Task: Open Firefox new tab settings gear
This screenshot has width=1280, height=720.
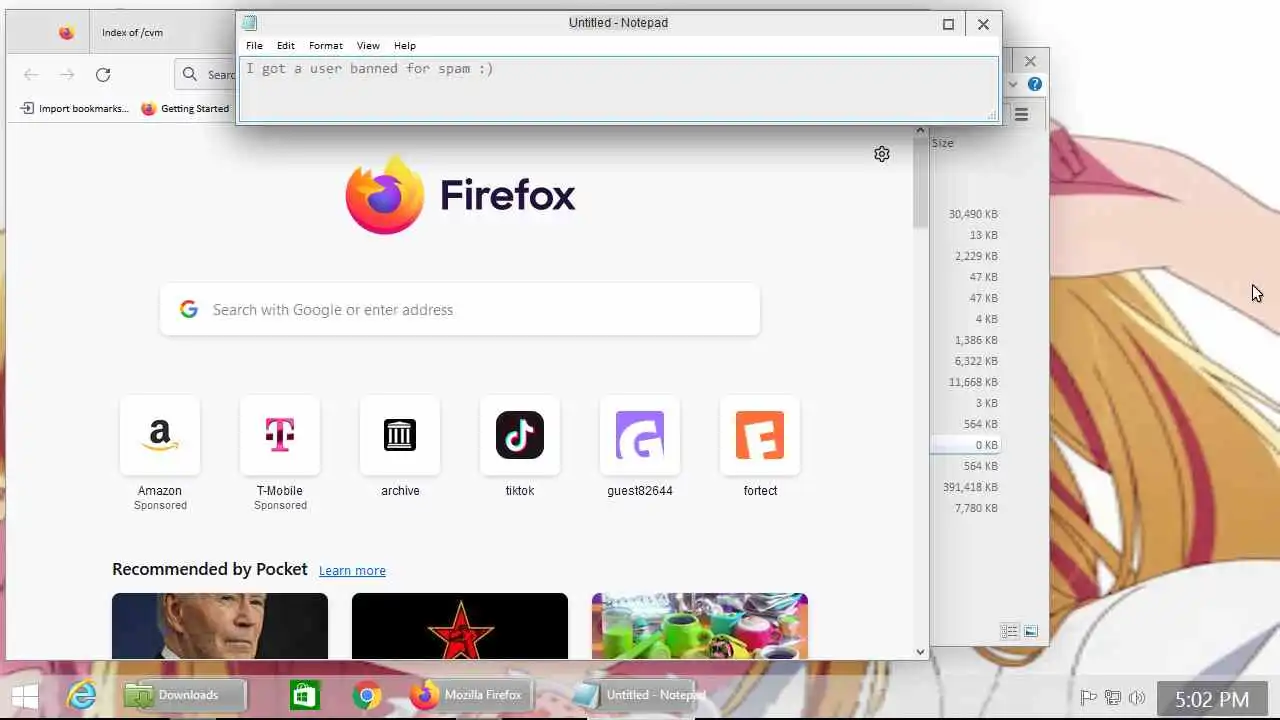Action: (x=881, y=154)
